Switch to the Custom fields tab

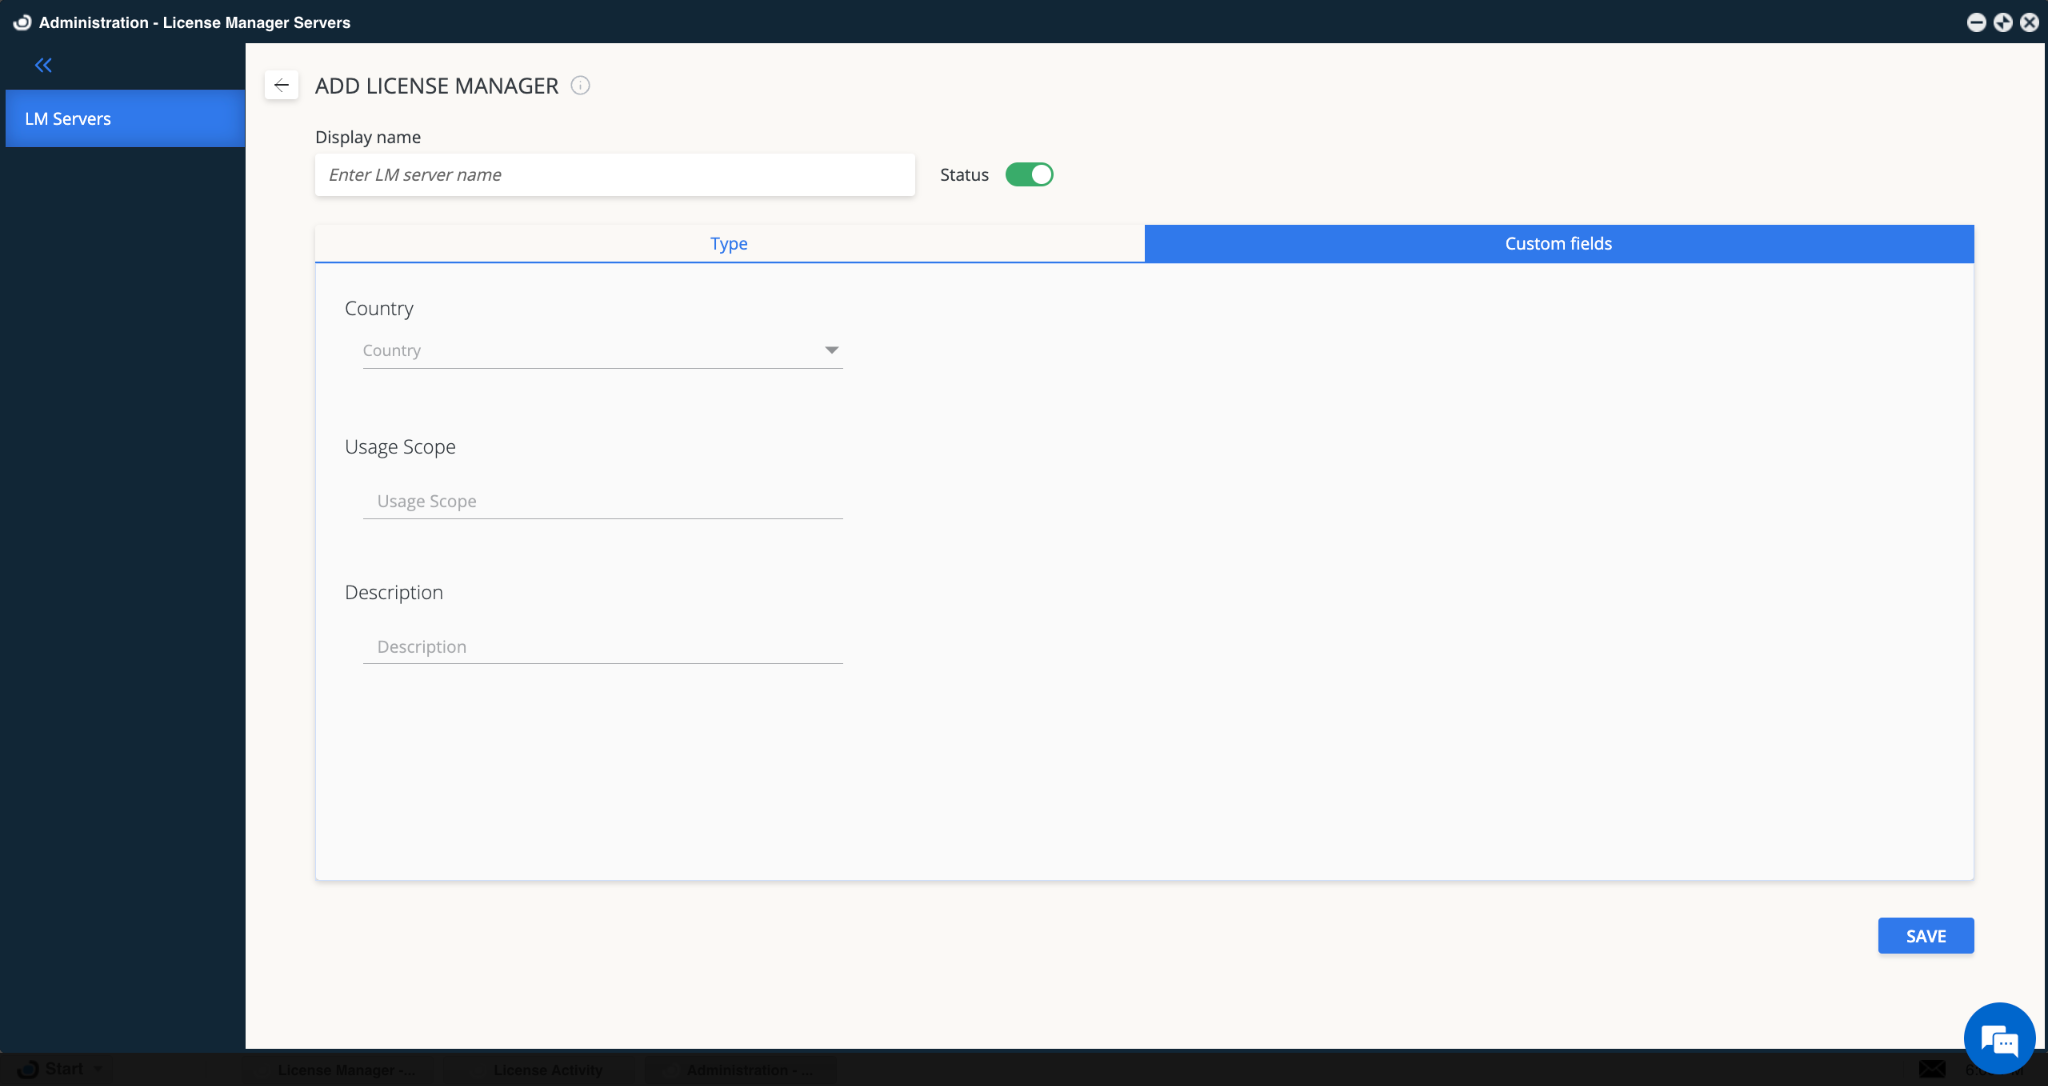[1558, 244]
